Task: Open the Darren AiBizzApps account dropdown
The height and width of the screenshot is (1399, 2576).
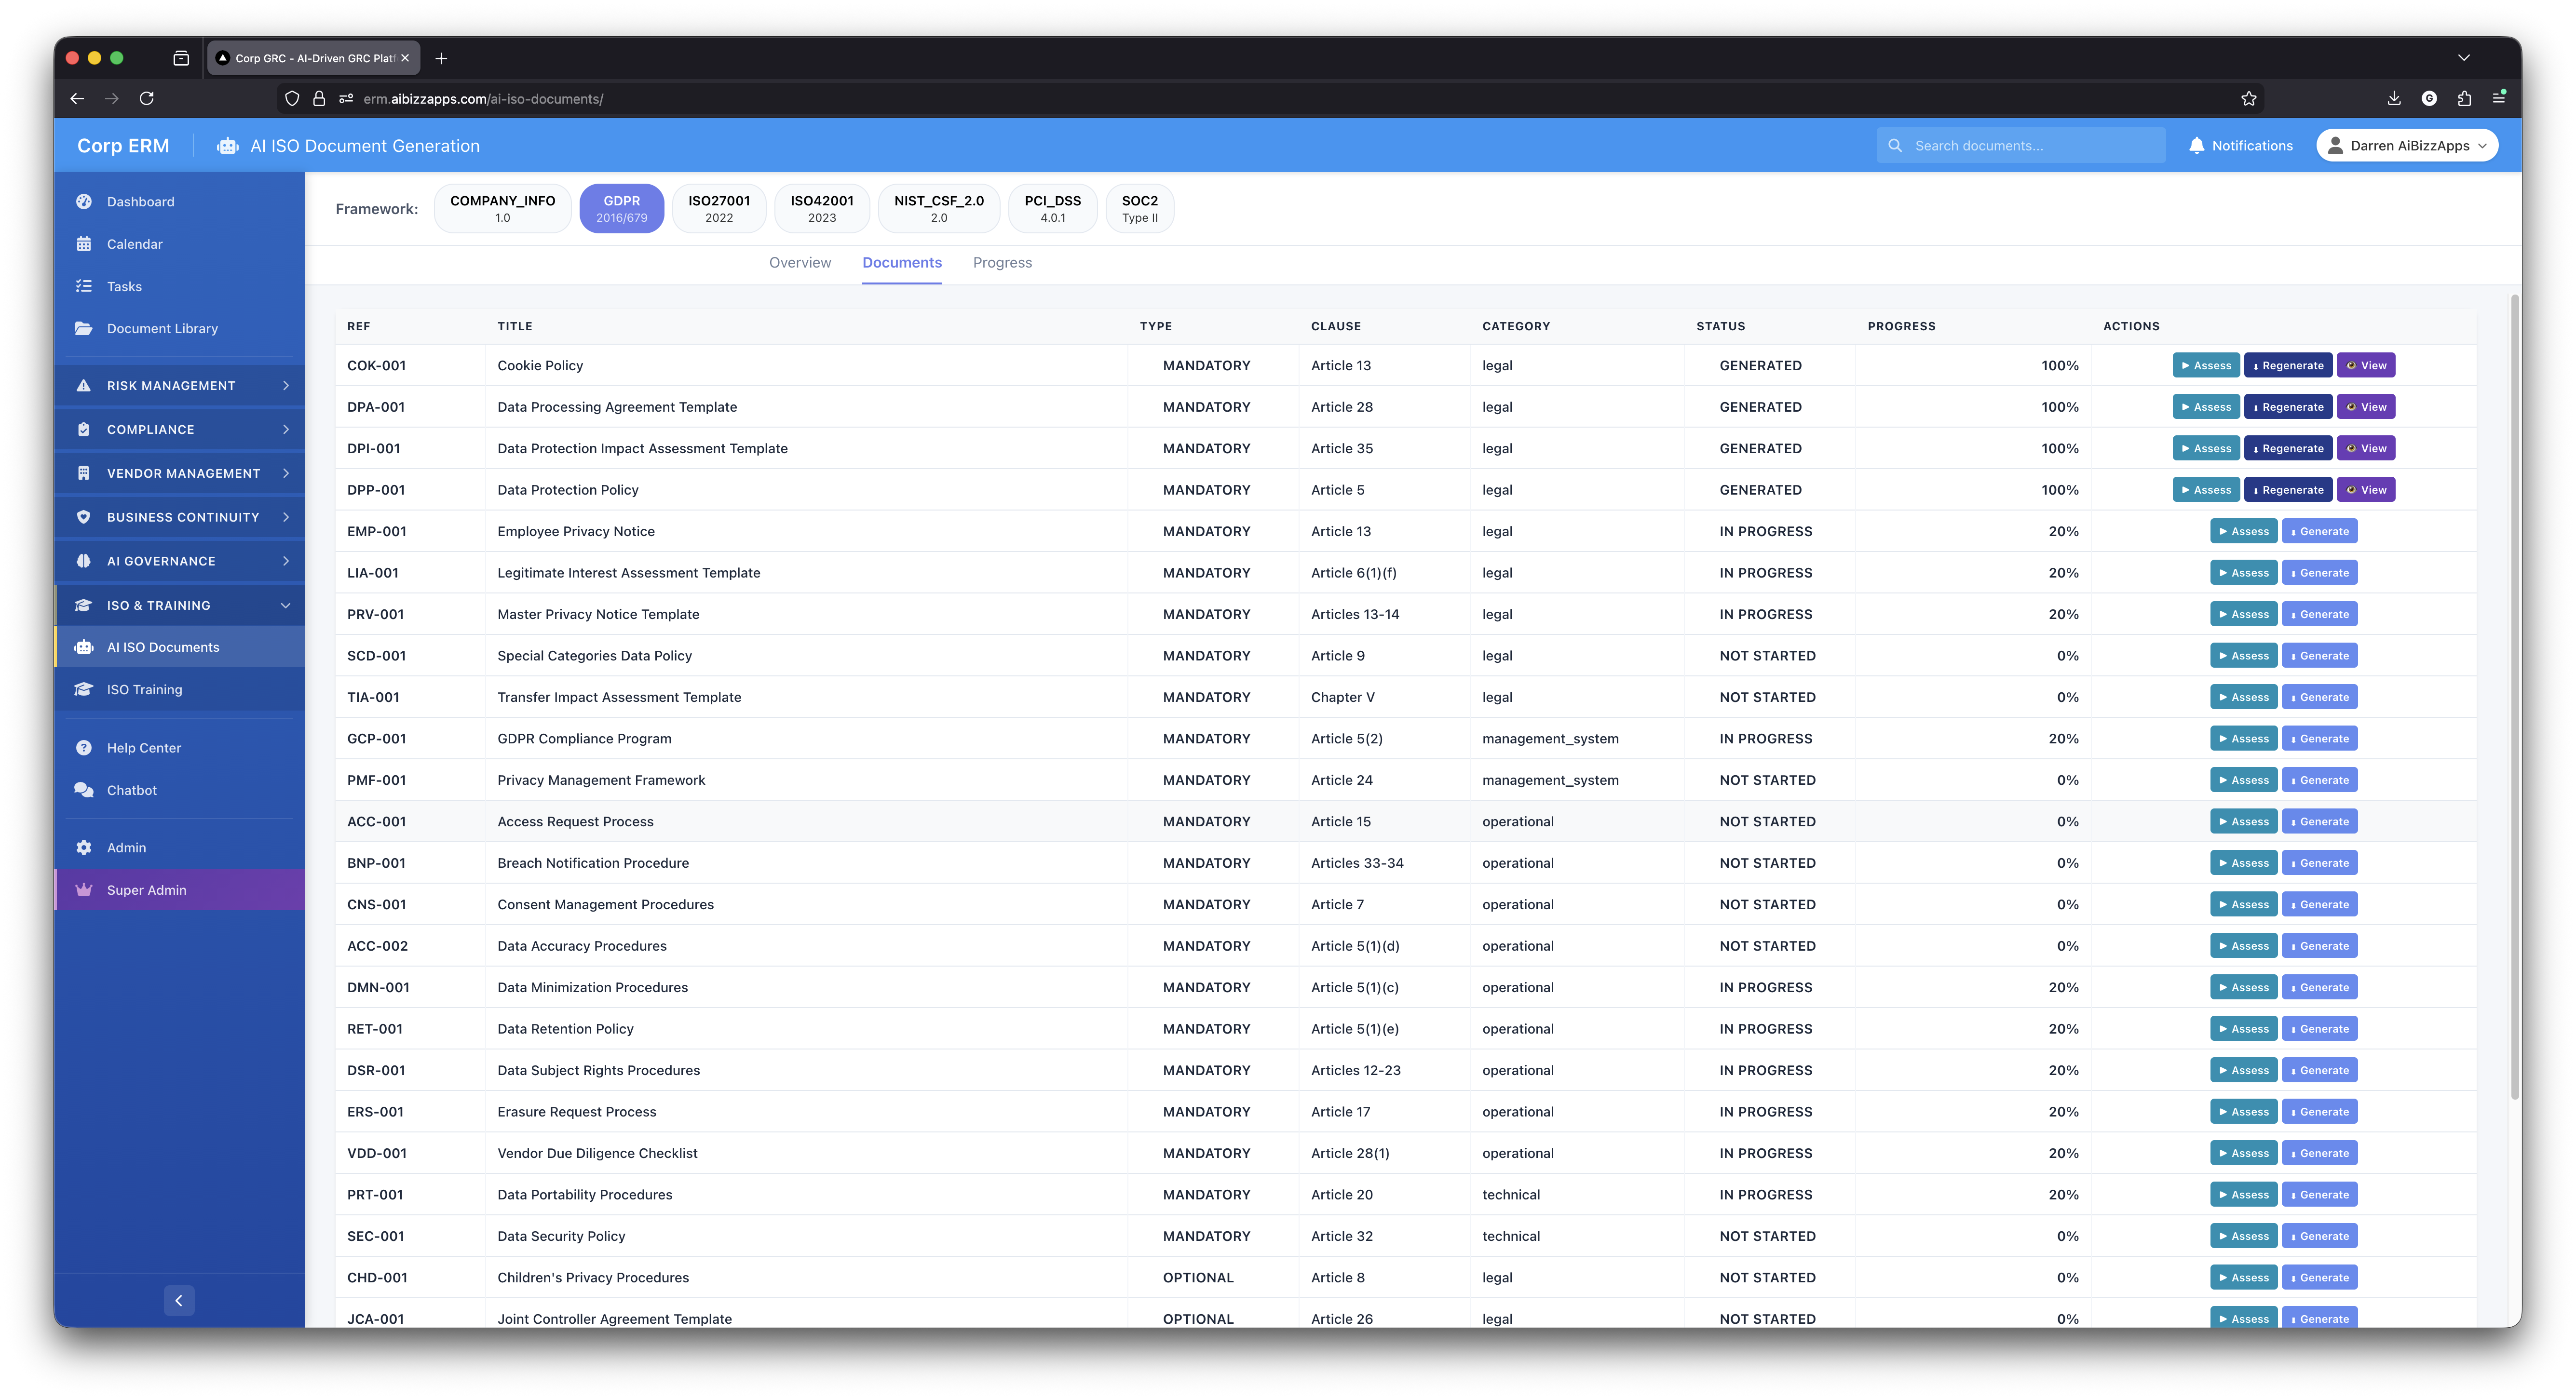Action: pos(2406,145)
